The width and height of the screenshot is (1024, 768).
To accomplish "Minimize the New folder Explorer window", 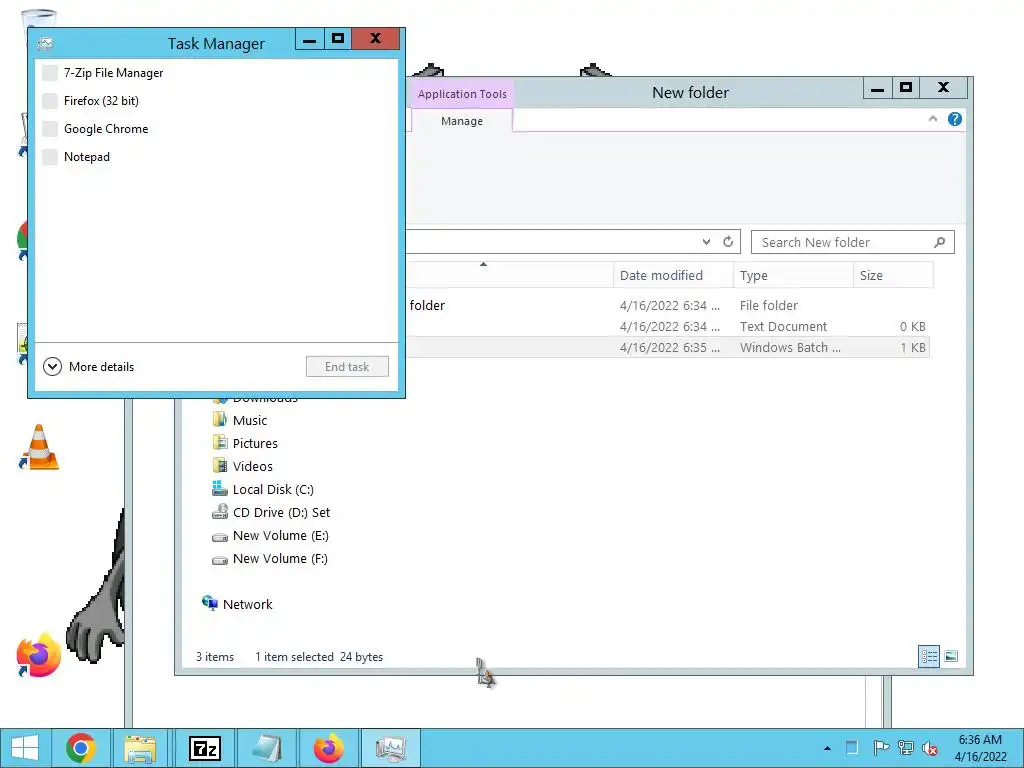I will [x=878, y=88].
